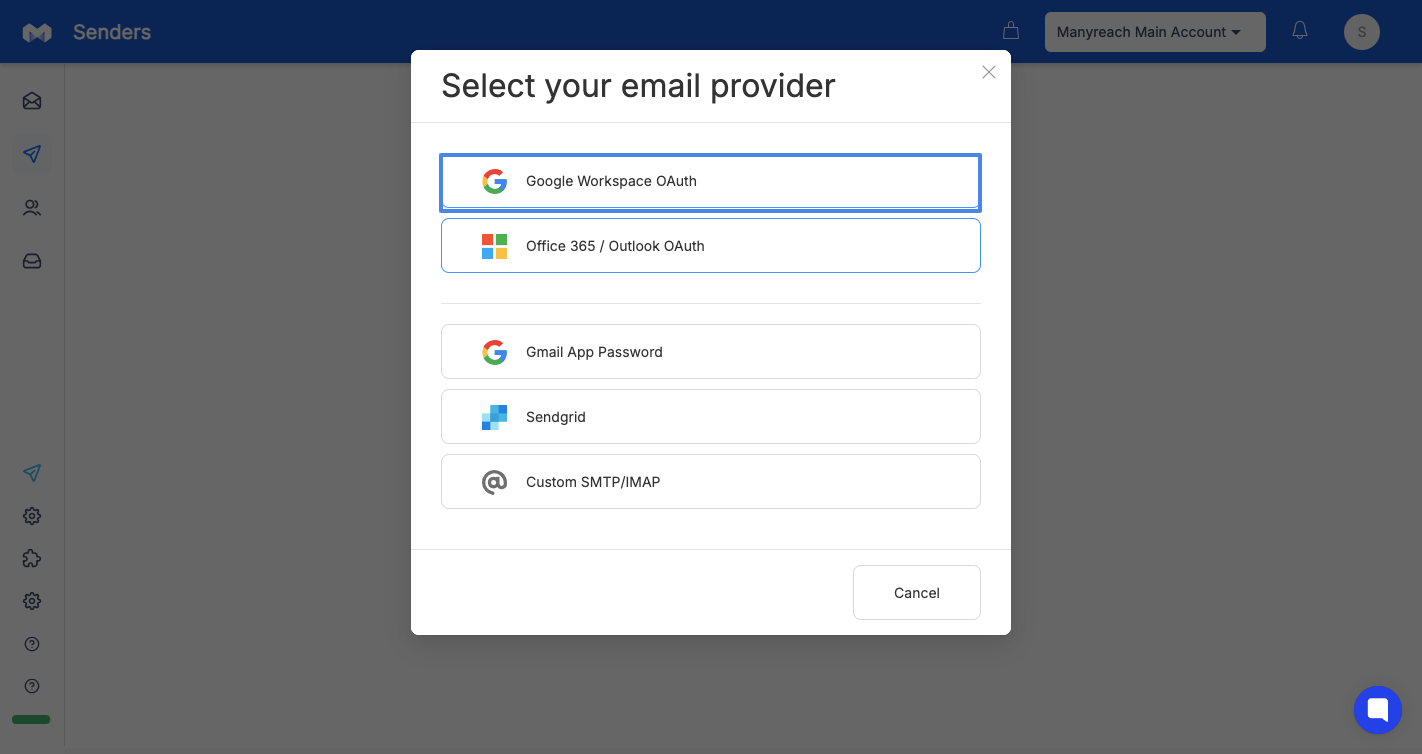Image resolution: width=1422 pixels, height=754 pixels.
Task: Open the puzzle piece integrations icon
Action: click(32, 558)
